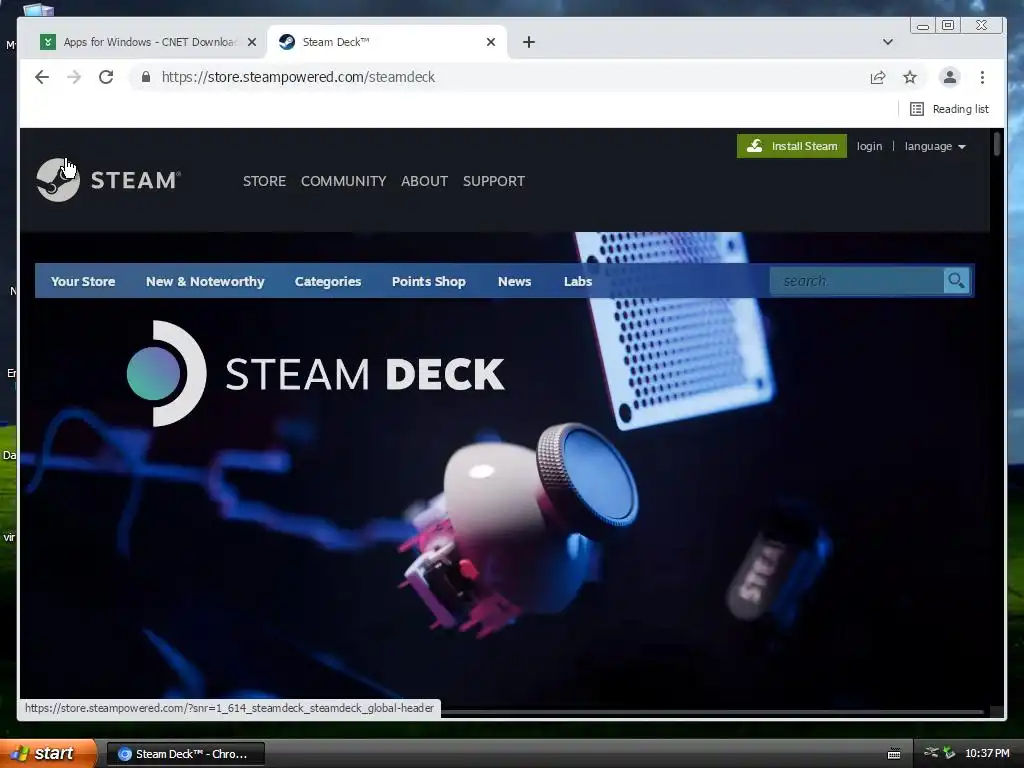The width and height of the screenshot is (1024, 768).
Task: Expand the tab search chevron
Action: tap(888, 42)
